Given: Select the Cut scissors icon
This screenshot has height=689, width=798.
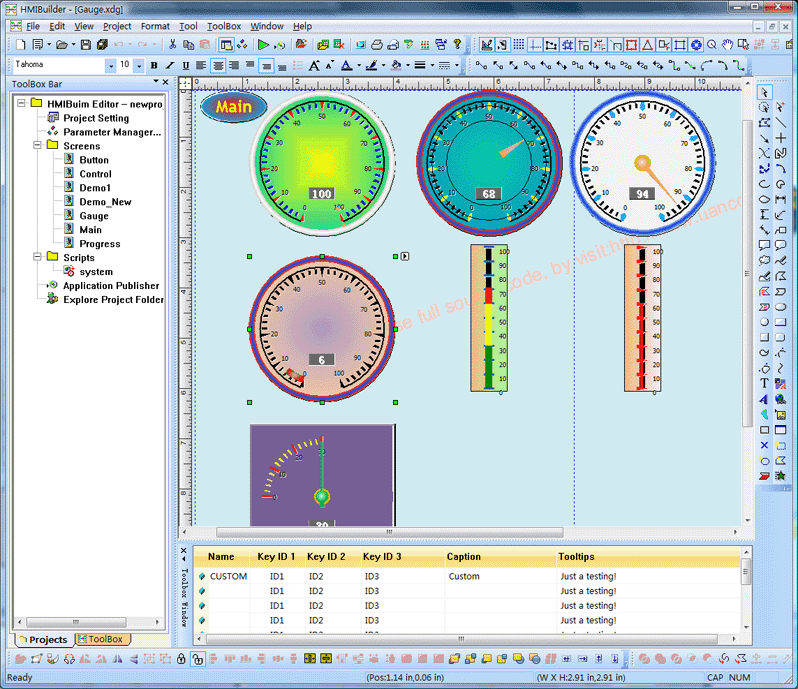Looking at the screenshot, I should tap(173, 45).
